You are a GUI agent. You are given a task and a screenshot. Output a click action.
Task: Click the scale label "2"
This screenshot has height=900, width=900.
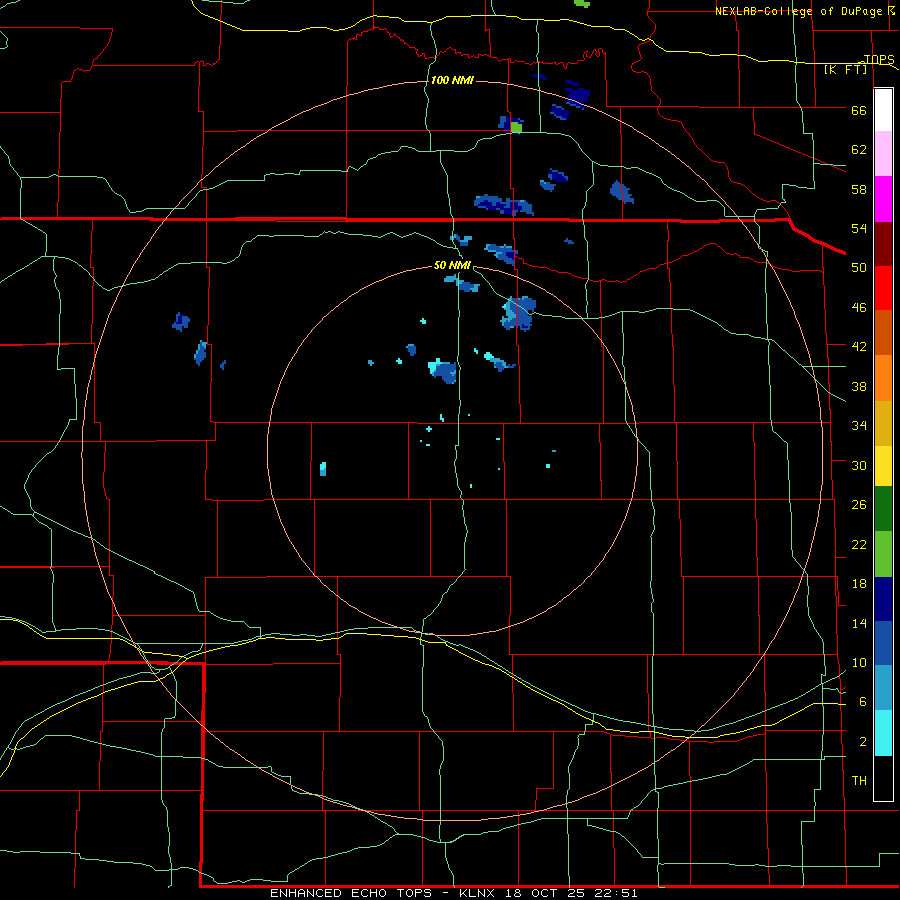(x=863, y=741)
